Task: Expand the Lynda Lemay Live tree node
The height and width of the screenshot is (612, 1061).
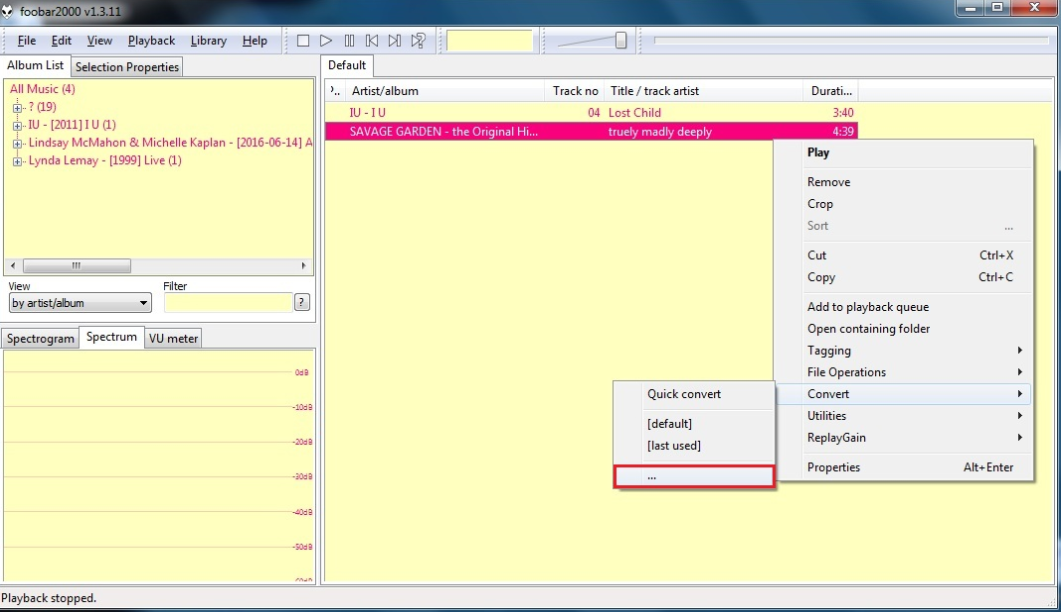Action: 17,161
